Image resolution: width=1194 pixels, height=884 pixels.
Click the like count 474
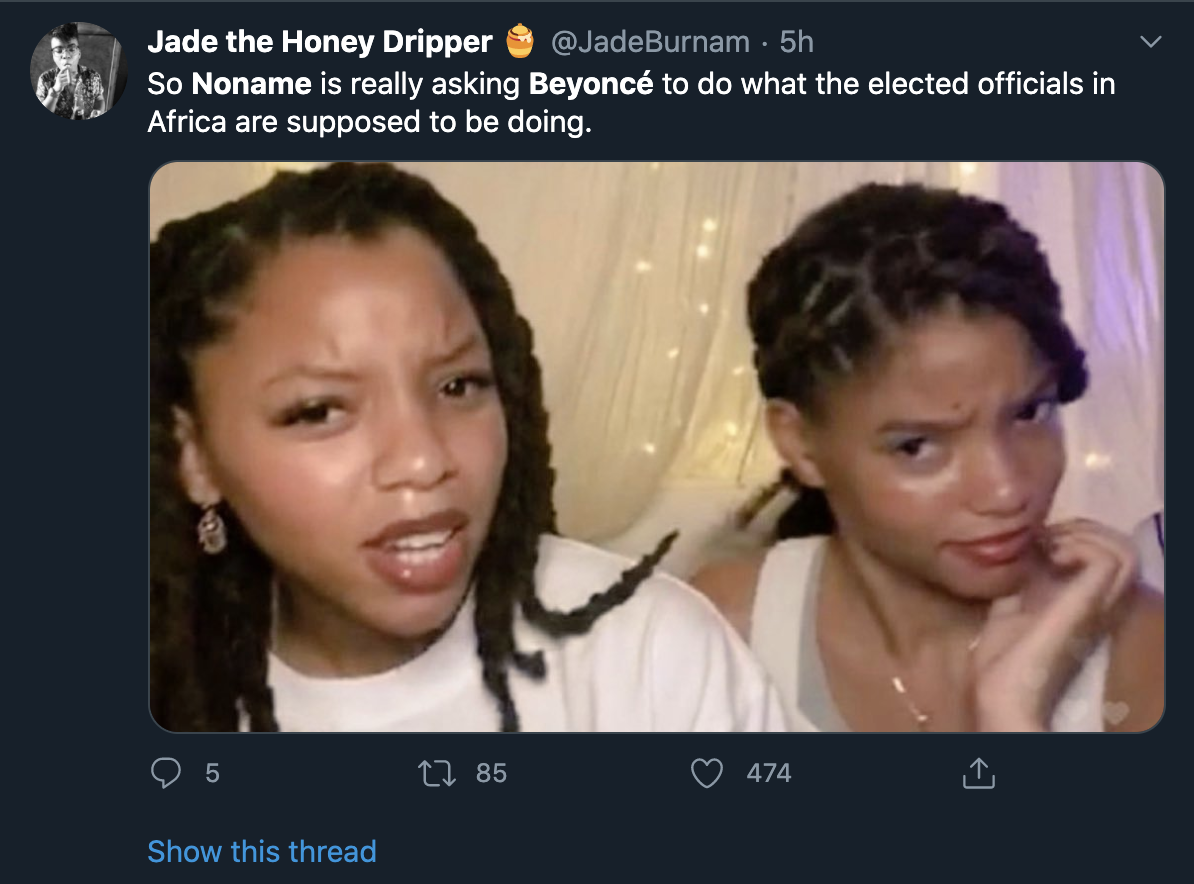(x=768, y=773)
